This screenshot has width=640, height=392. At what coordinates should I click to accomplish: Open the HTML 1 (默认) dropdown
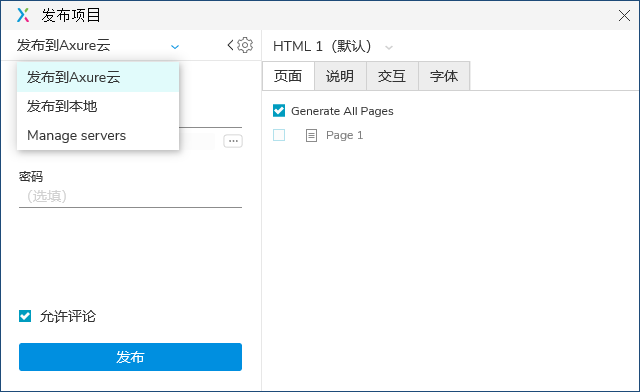[389, 47]
